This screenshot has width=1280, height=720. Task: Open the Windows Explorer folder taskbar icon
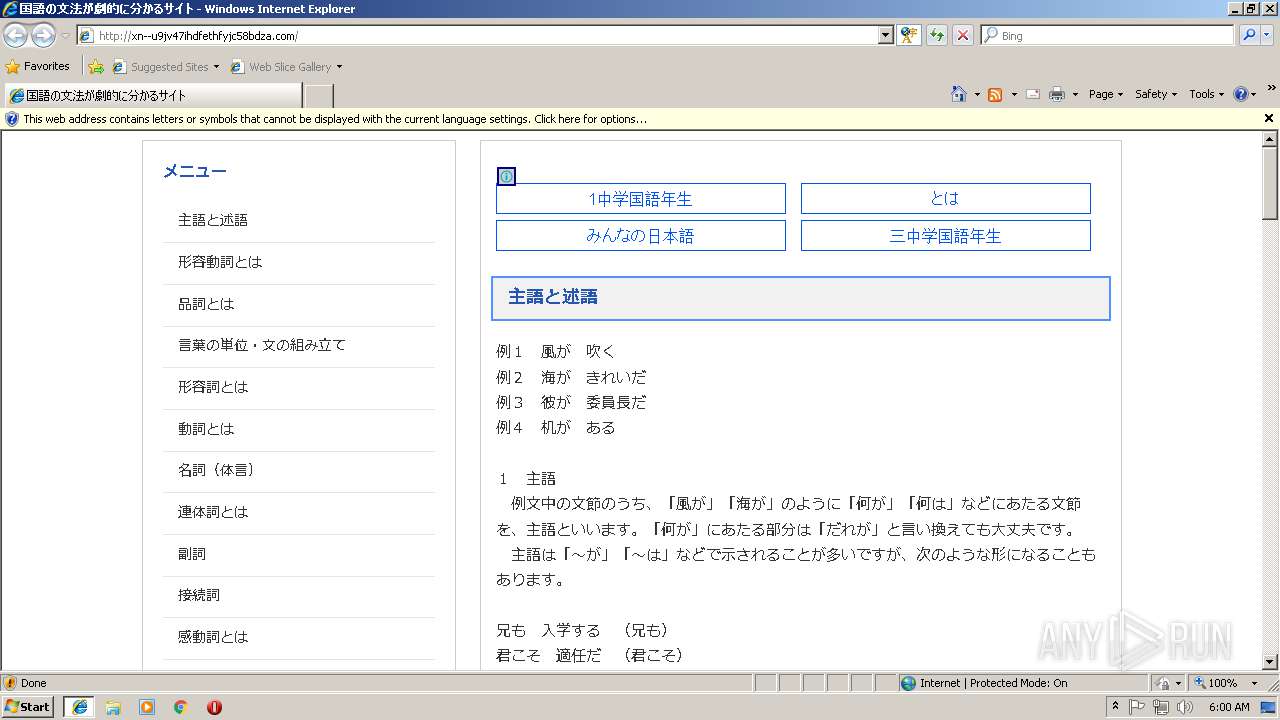[x=113, y=707]
